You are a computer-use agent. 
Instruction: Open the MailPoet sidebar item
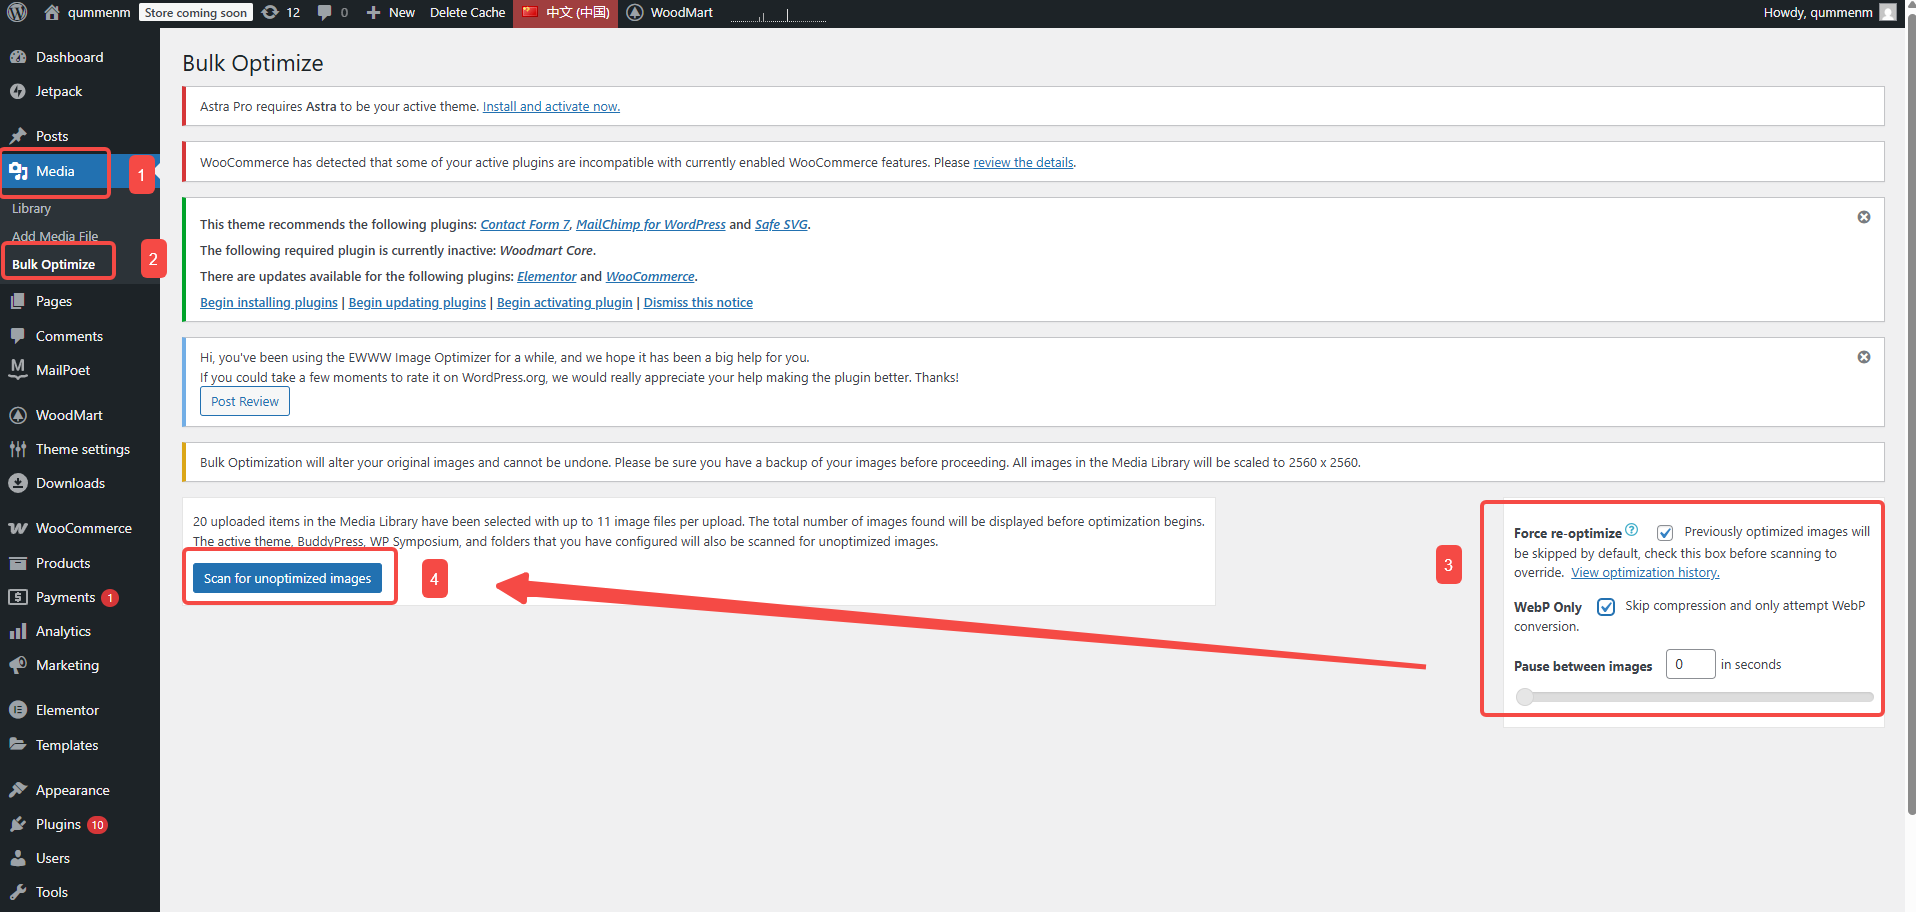20,370
